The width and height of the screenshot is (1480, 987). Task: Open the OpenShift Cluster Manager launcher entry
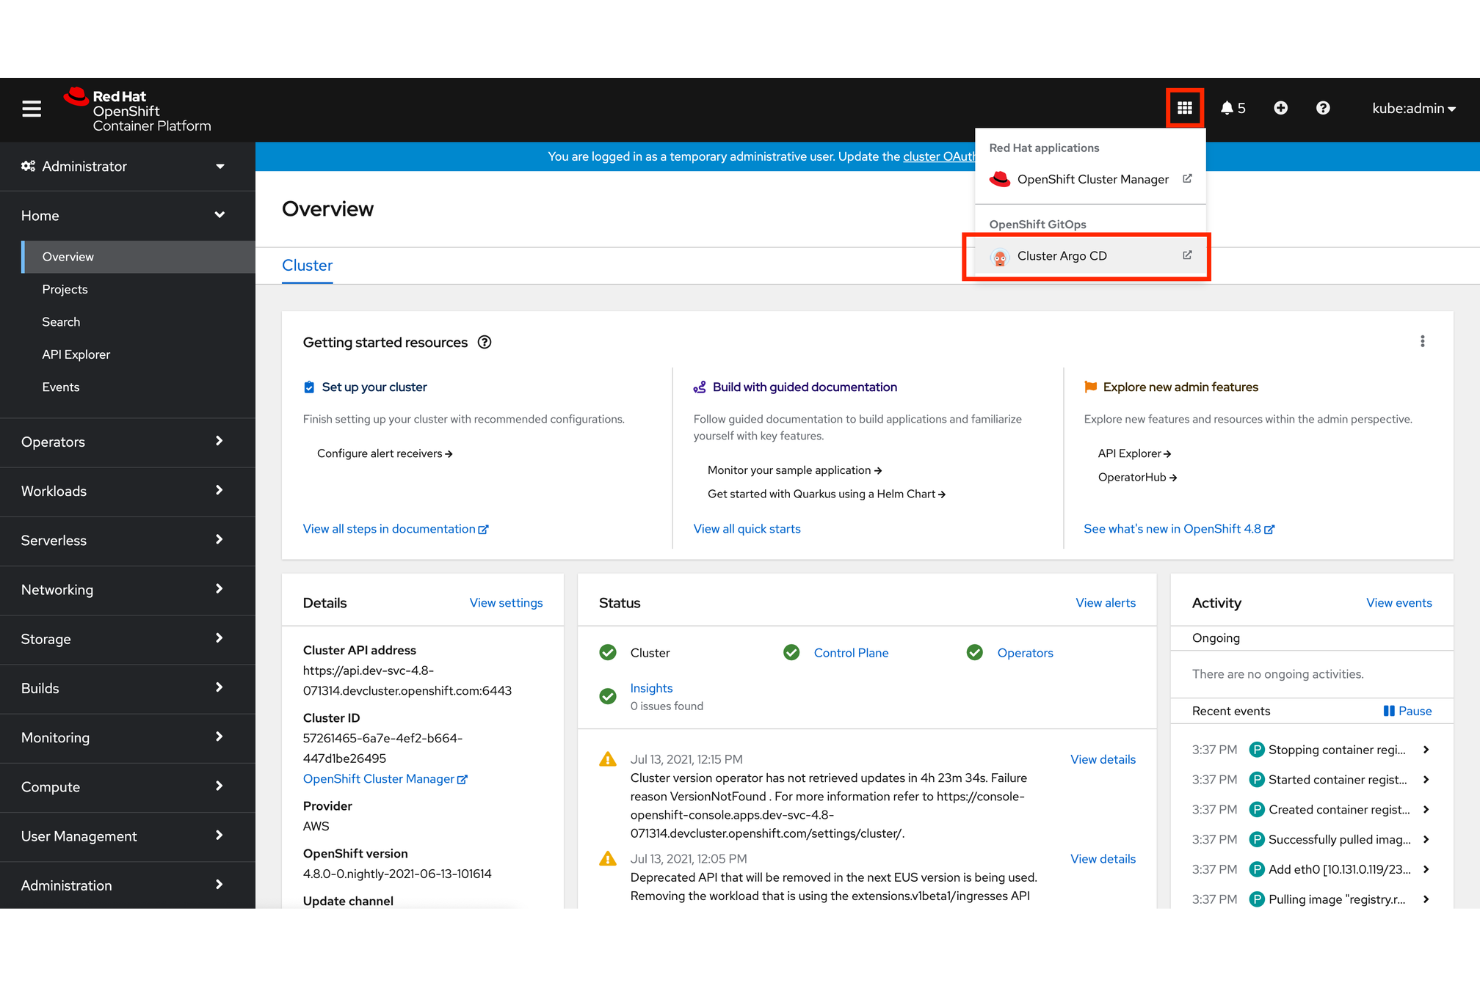[x=1090, y=180]
